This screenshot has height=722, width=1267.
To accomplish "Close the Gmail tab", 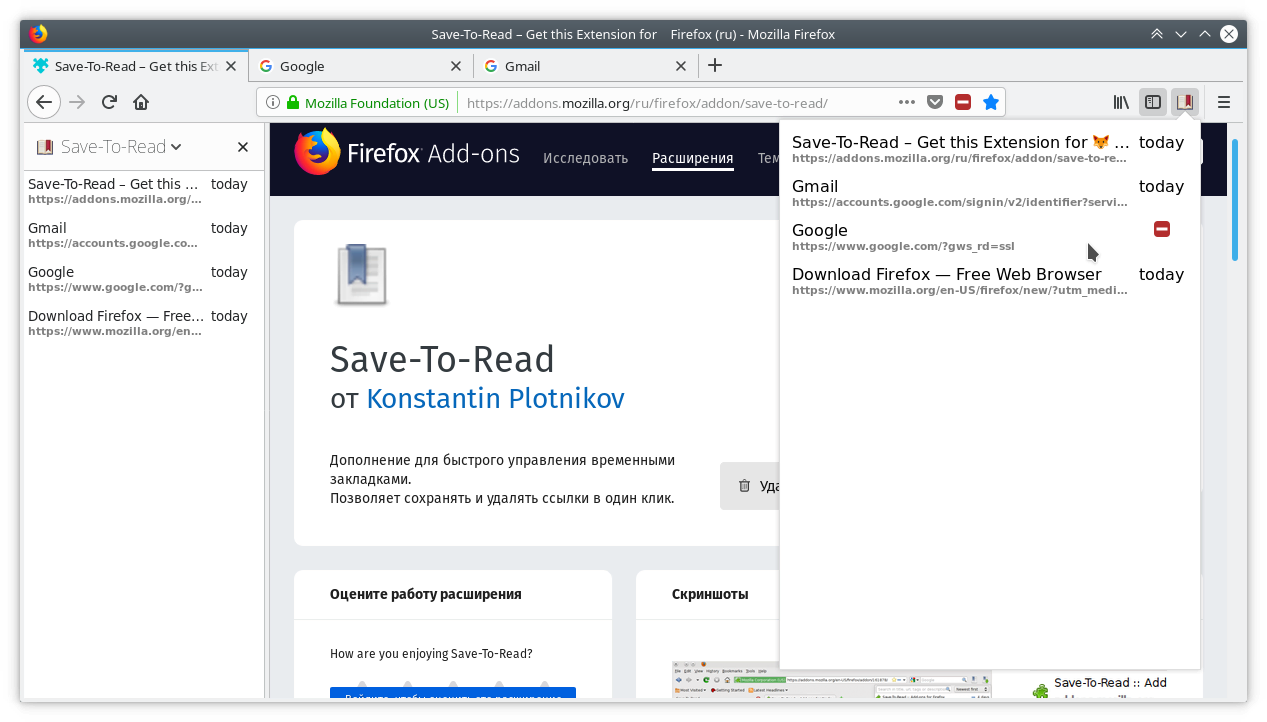I will (x=681, y=66).
